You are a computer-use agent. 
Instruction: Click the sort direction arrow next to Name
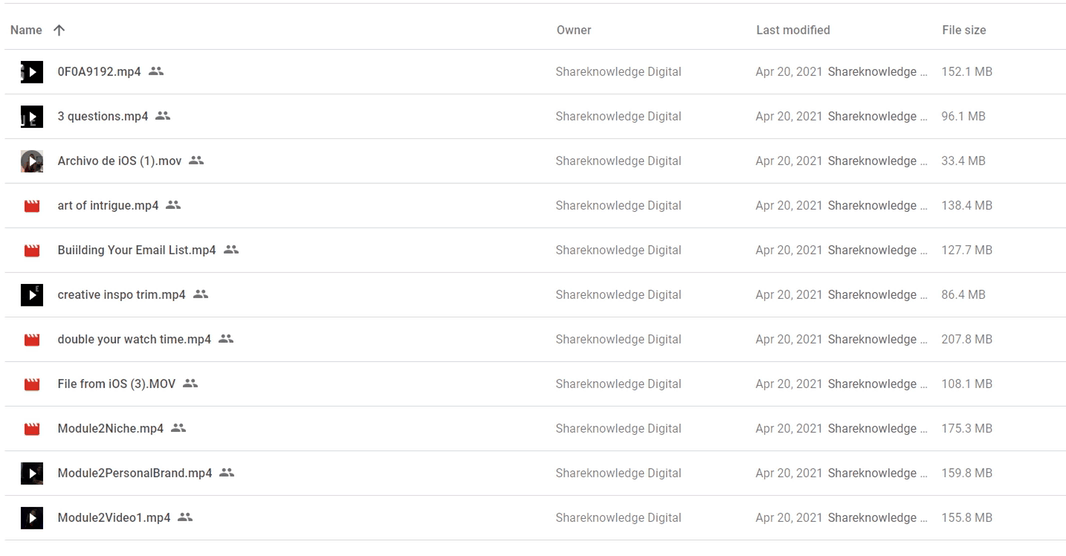coord(59,30)
